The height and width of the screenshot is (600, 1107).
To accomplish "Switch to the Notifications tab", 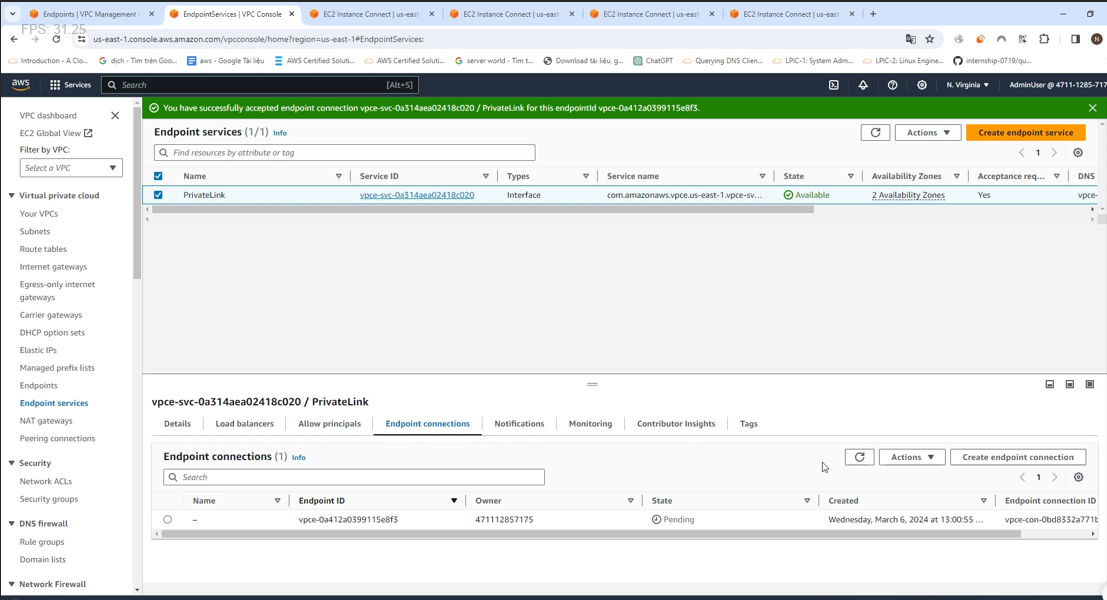I will [x=519, y=424].
